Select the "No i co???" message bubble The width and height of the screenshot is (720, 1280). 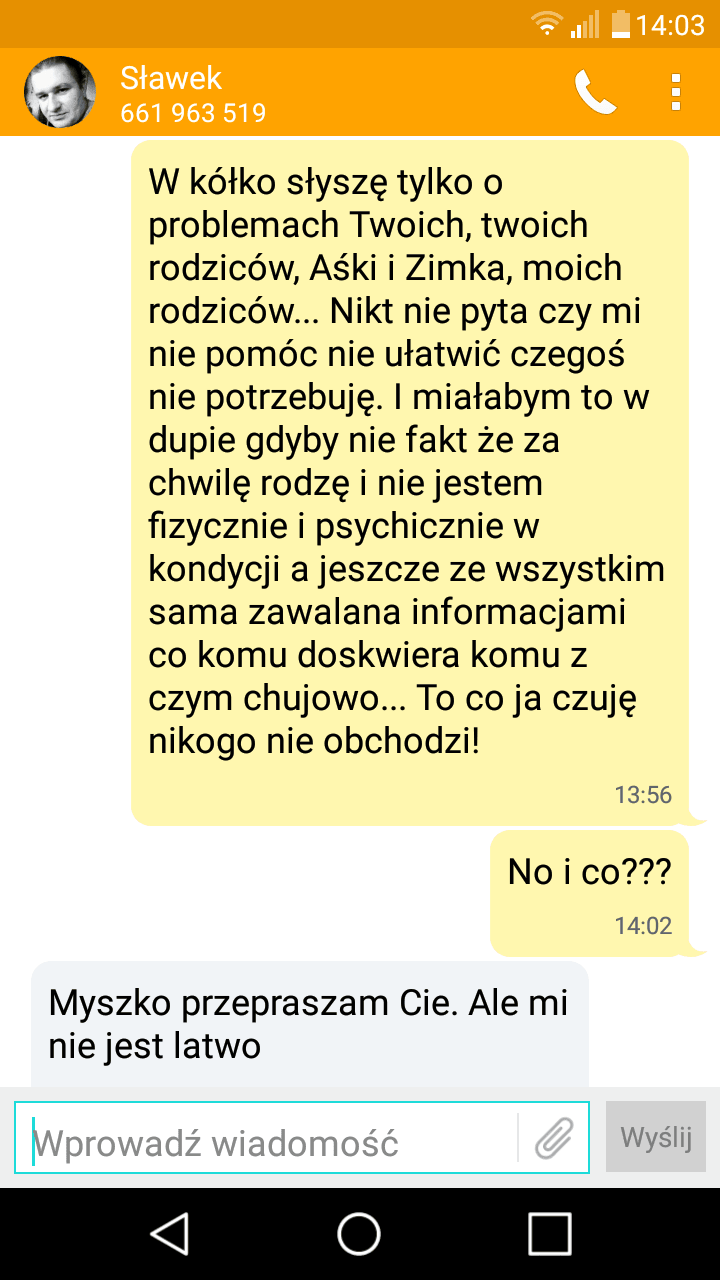(590, 893)
